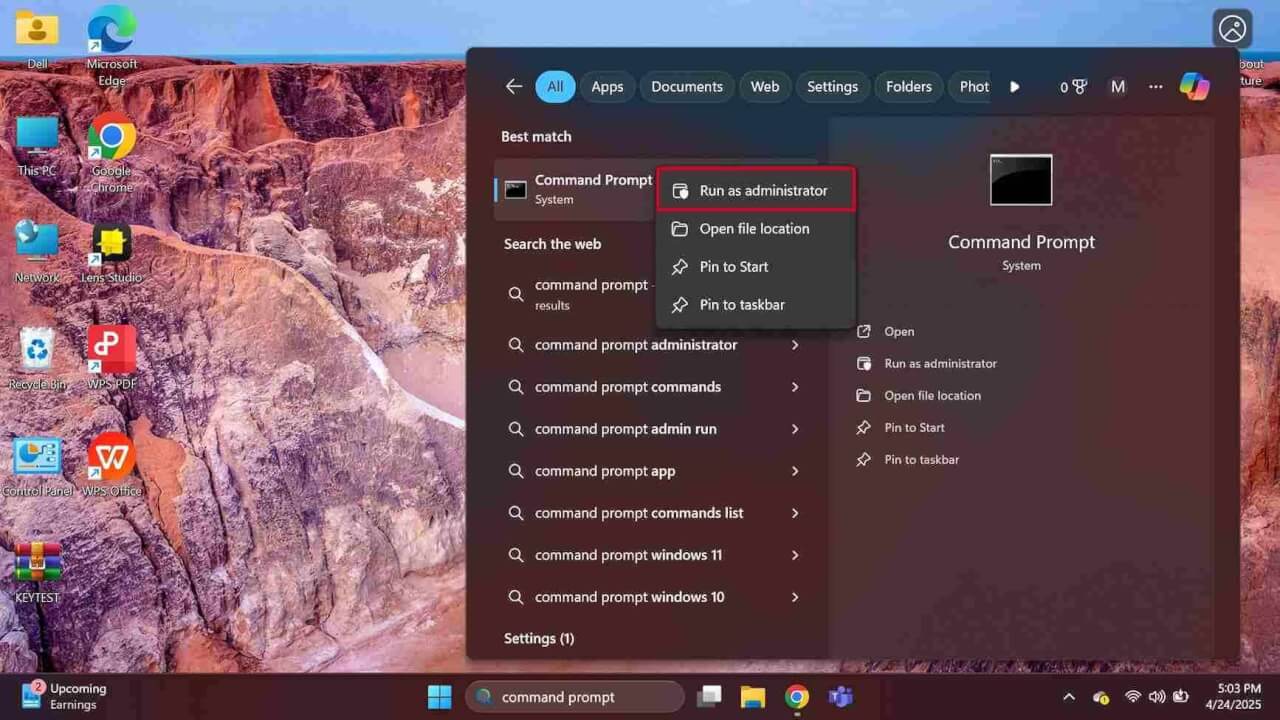The width and height of the screenshot is (1280, 720).
Task: Expand the 'command prompt administrator' search suggestion
Action: (x=795, y=345)
